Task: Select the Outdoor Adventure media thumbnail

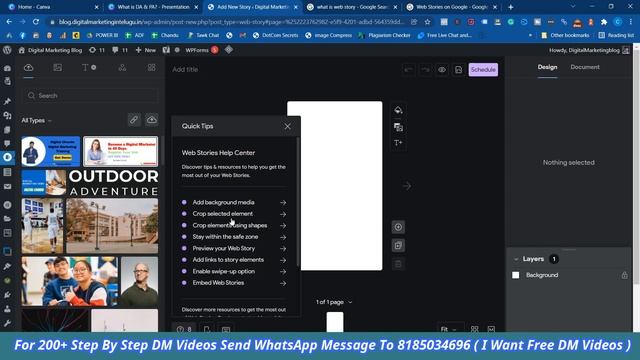Action: click(x=113, y=183)
